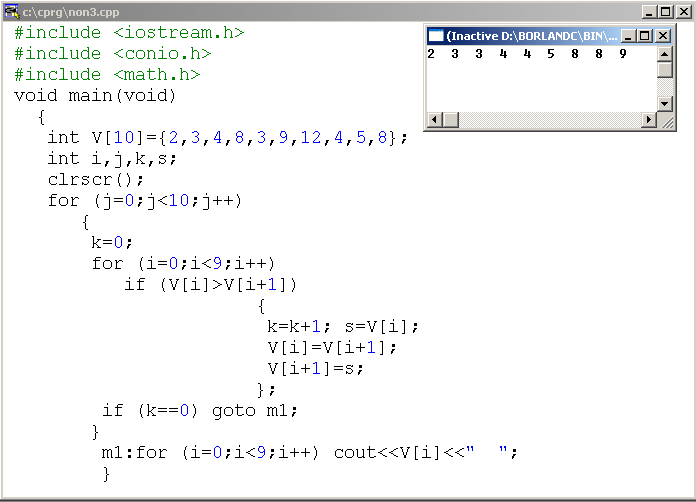Click the 'int i,j,k,s;' line
This screenshot has width=696, height=502.
coord(112,159)
